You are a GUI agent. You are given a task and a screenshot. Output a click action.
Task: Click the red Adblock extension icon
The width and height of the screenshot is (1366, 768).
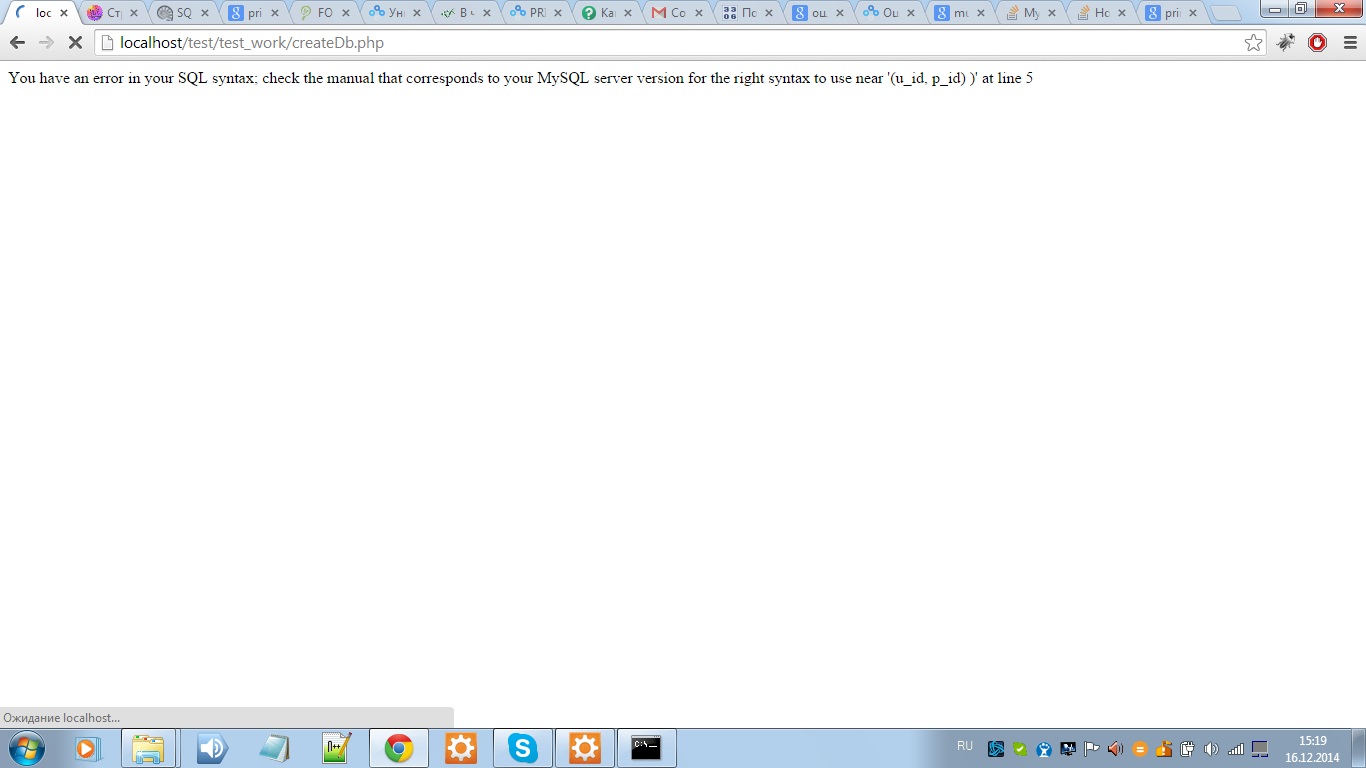[x=1317, y=43]
